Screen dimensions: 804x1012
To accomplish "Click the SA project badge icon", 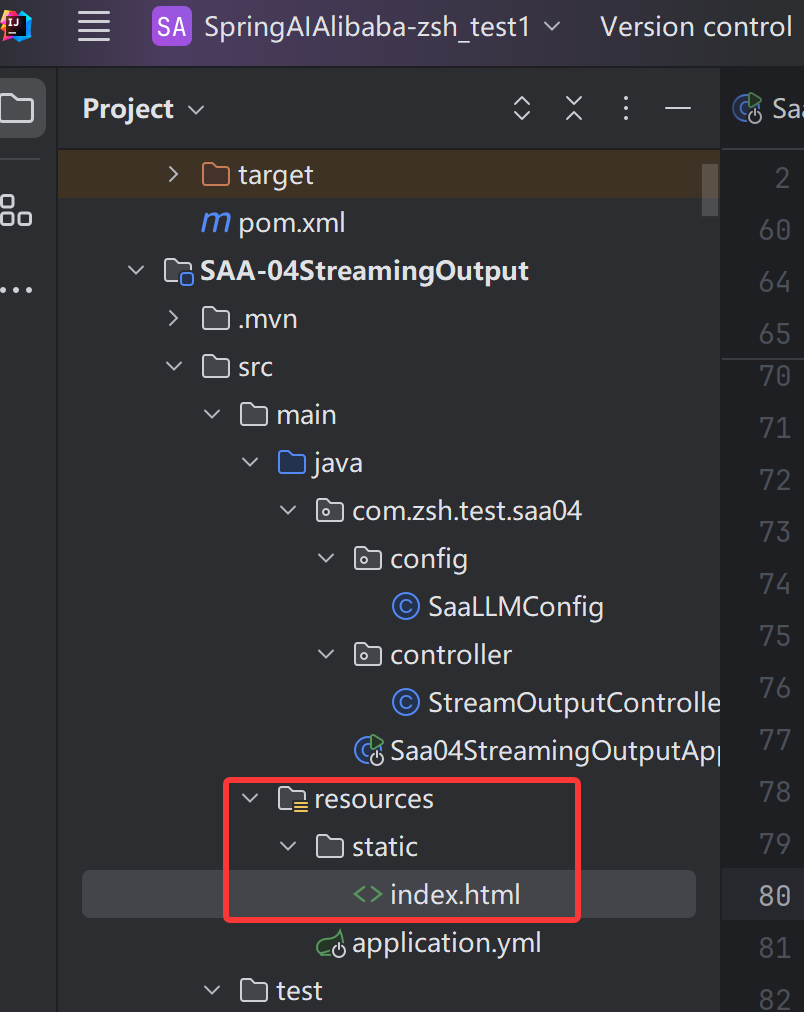I will [172, 26].
